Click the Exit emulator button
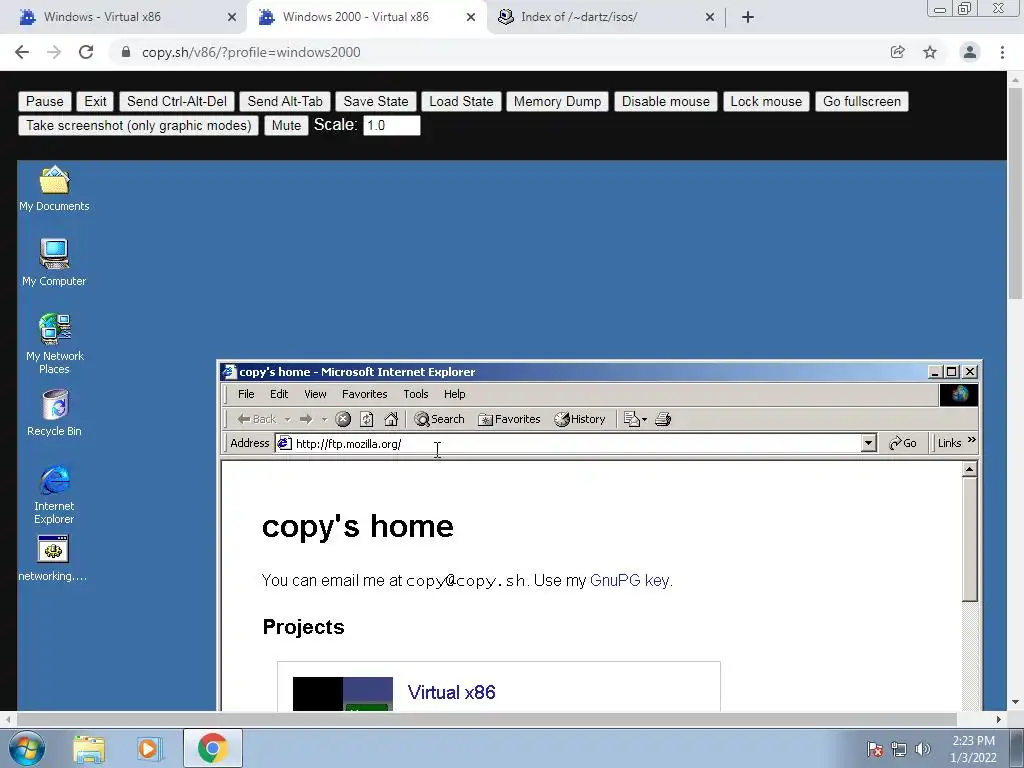Image resolution: width=1024 pixels, height=768 pixels. tap(95, 101)
